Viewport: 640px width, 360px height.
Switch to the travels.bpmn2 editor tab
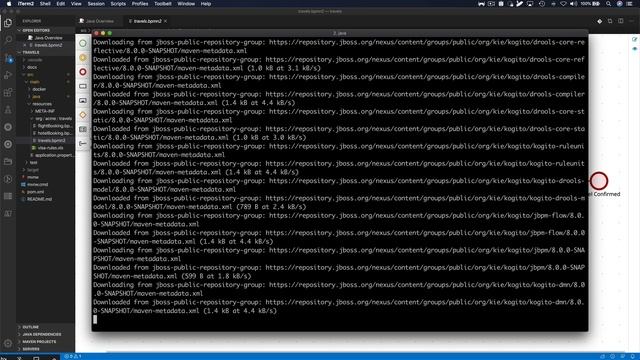pyautogui.click(x=147, y=21)
